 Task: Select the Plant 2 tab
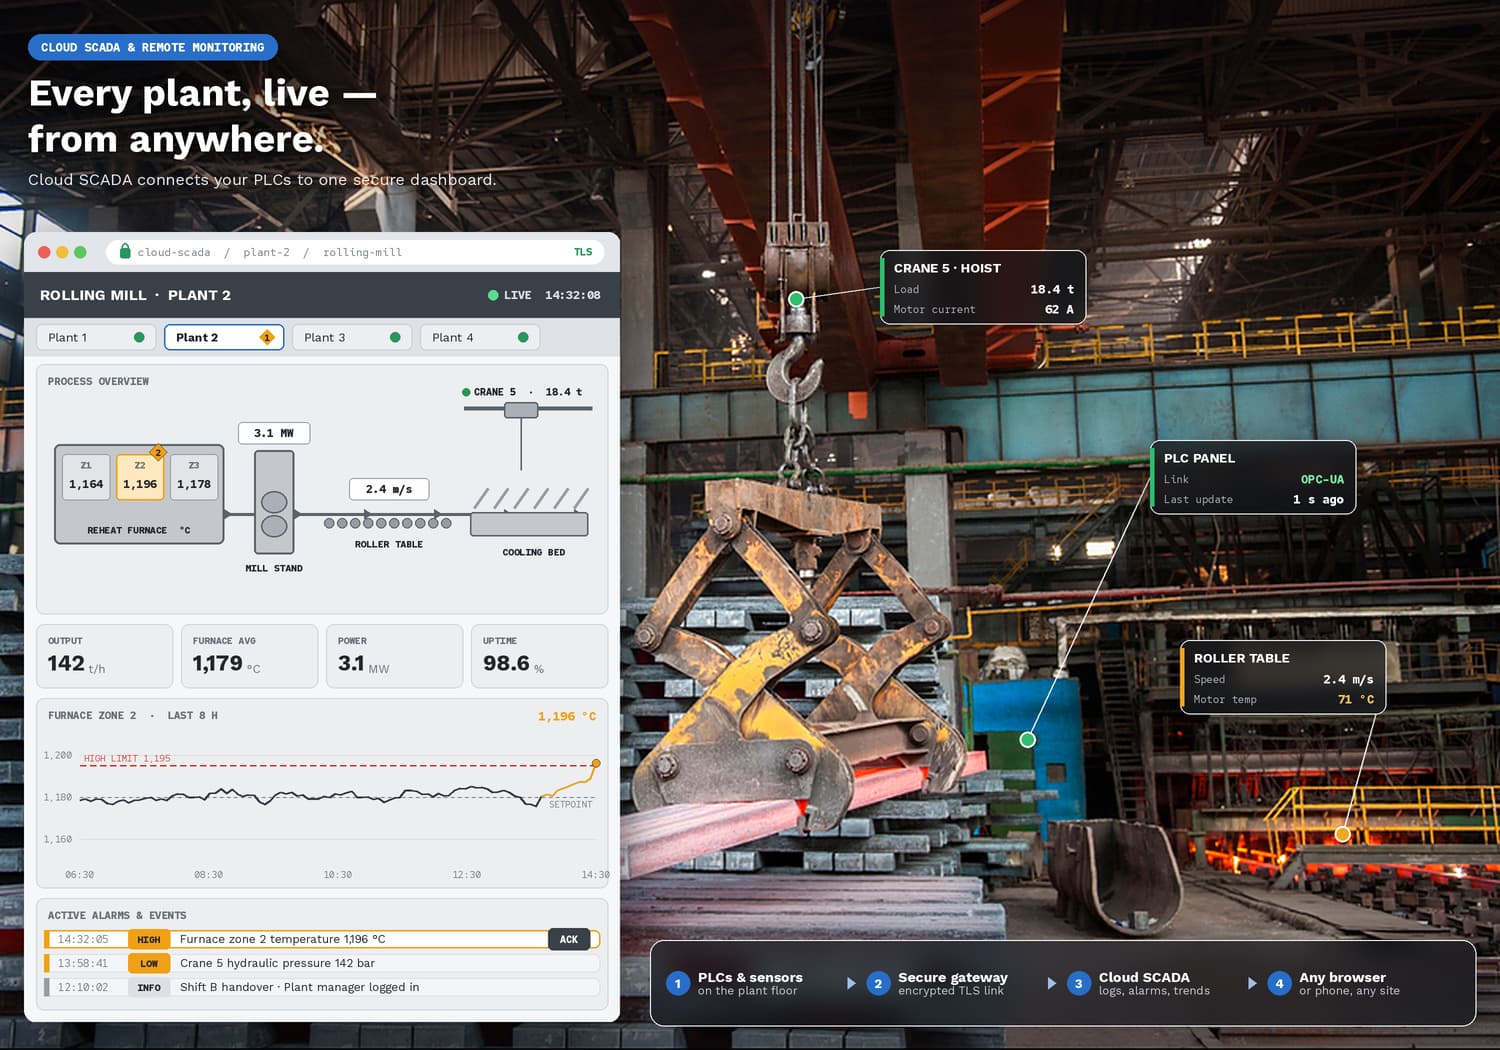click(x=224, y=337)
